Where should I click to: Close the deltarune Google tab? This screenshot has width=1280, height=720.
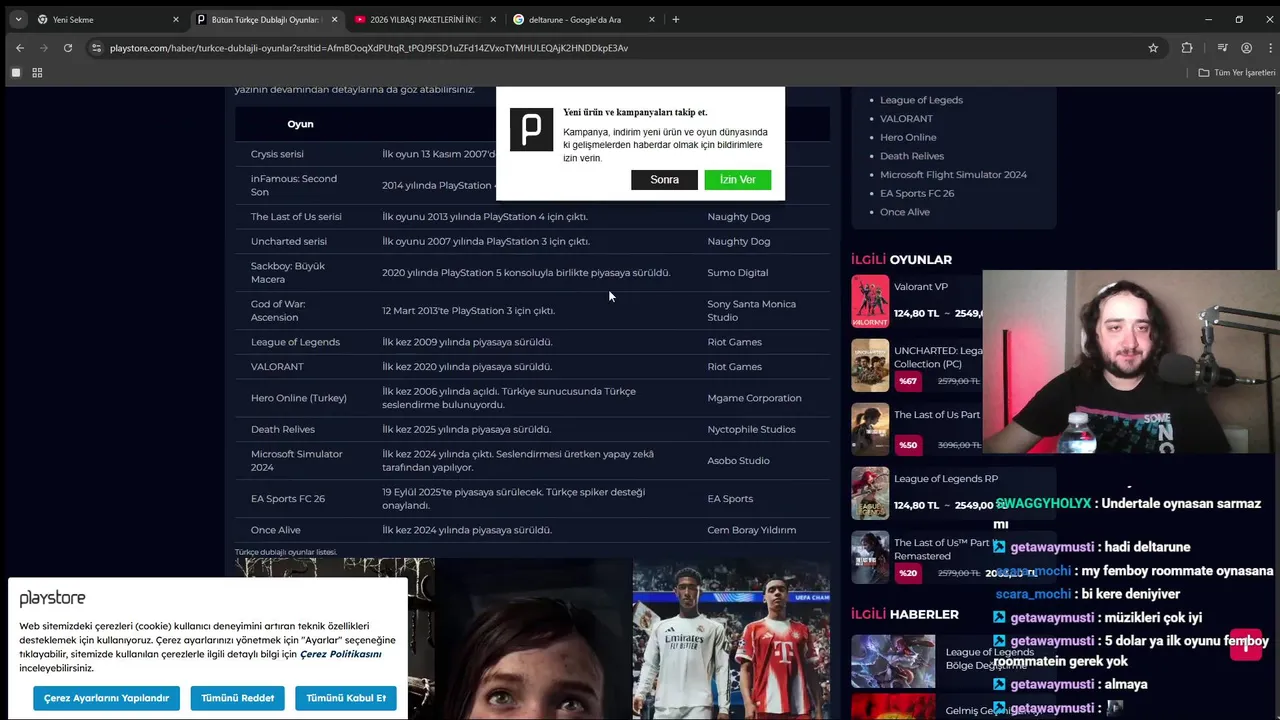[x=652, y=19]
